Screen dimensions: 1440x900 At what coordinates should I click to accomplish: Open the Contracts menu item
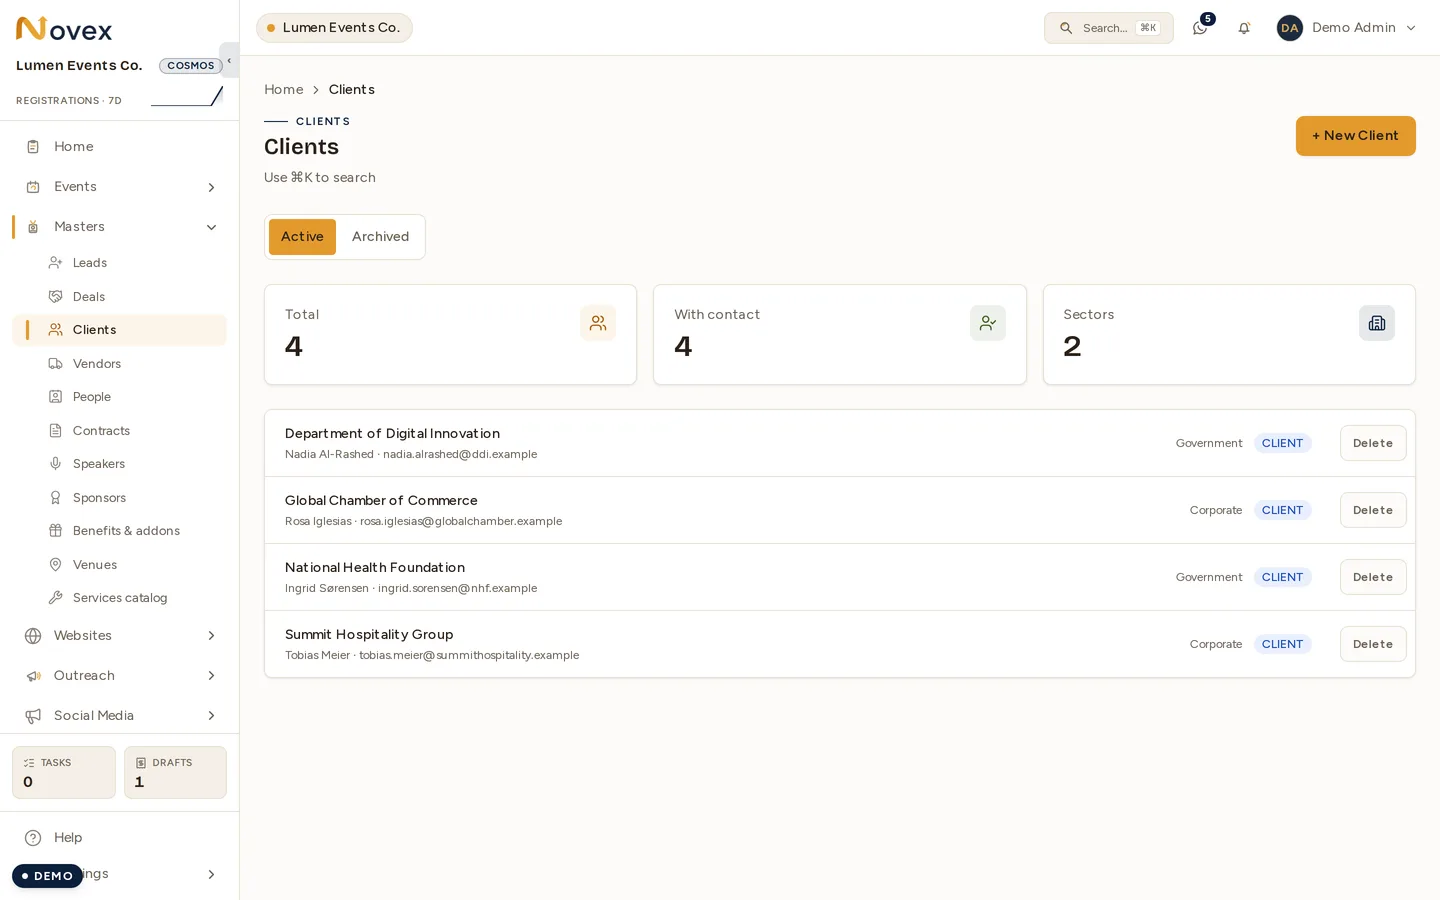120,431
